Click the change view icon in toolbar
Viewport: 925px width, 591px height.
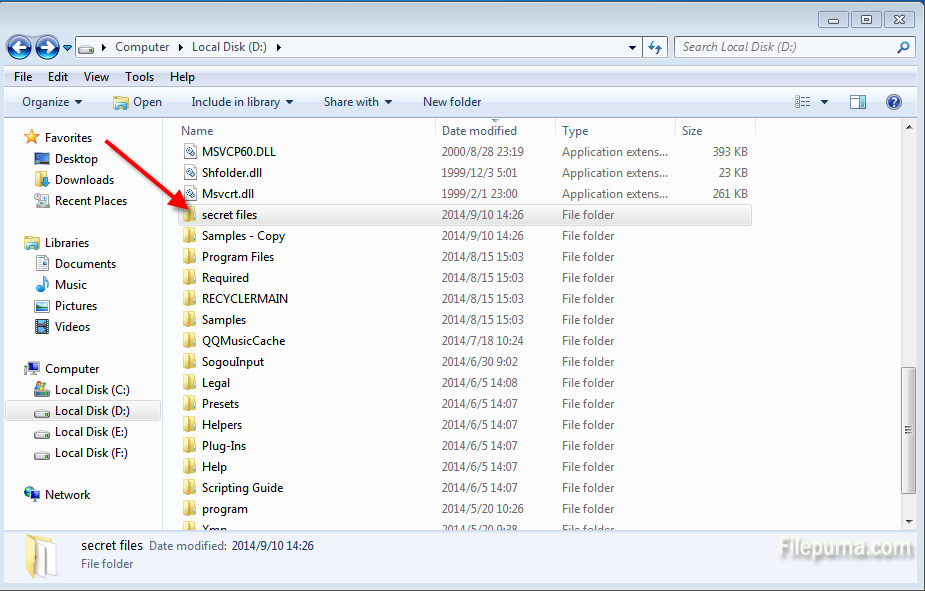pos(802,102)
